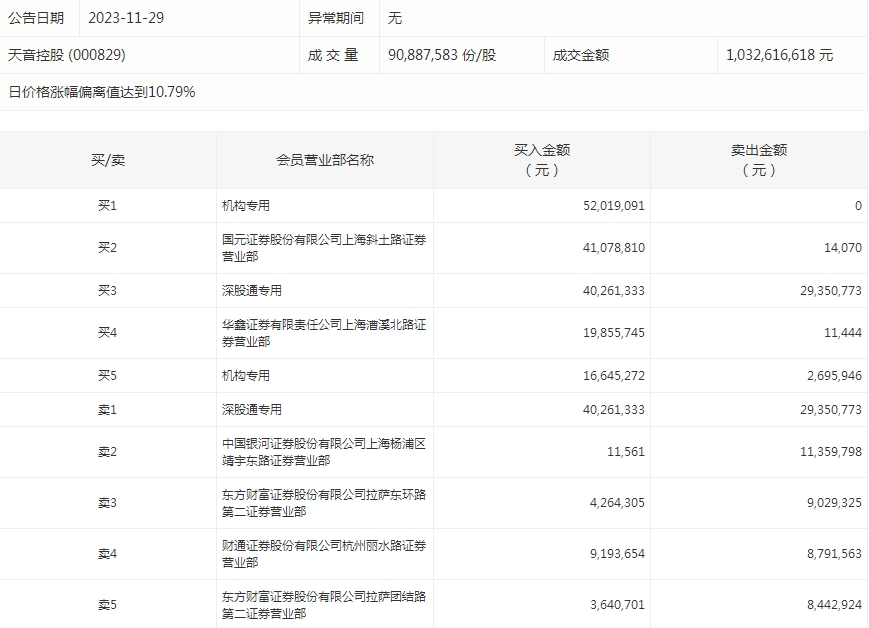
Task: Click turnover value 1,032,616,618 元
Action: [x=780, y=55]
